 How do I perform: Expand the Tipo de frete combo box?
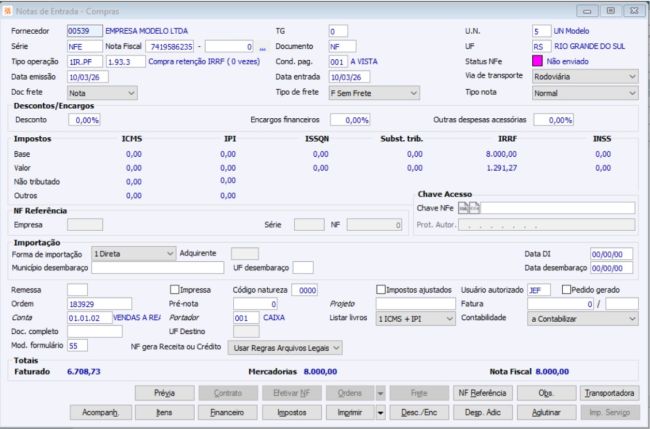(x=374, y=93)
